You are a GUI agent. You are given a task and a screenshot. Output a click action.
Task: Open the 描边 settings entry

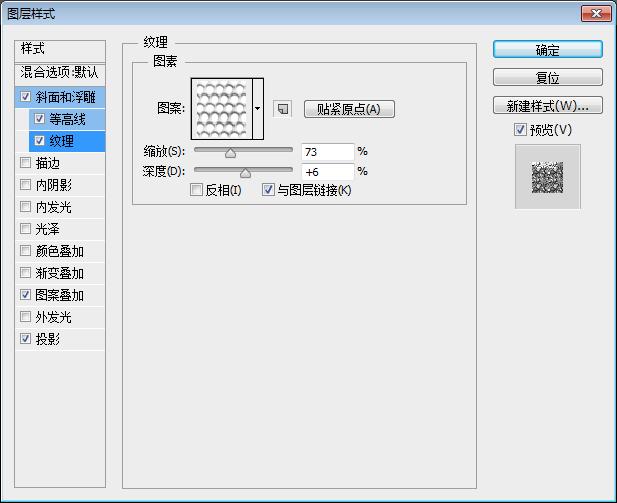coord(48,163)
